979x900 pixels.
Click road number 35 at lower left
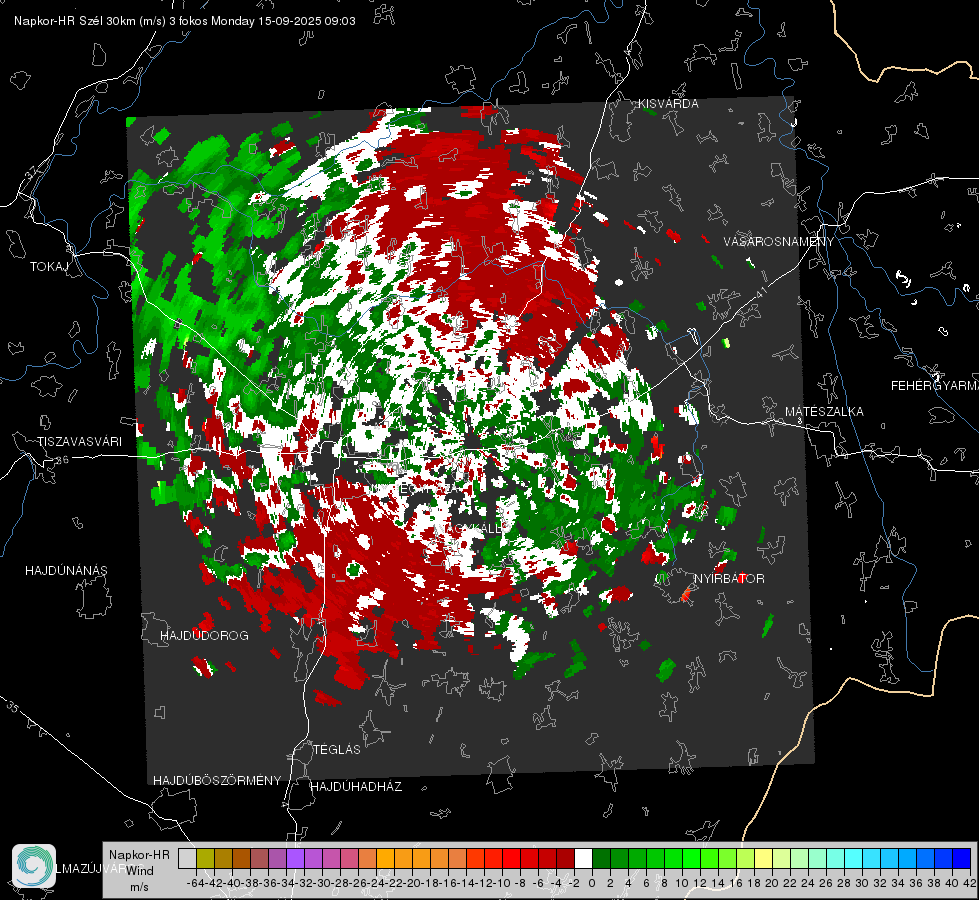(x=13, y=707)
